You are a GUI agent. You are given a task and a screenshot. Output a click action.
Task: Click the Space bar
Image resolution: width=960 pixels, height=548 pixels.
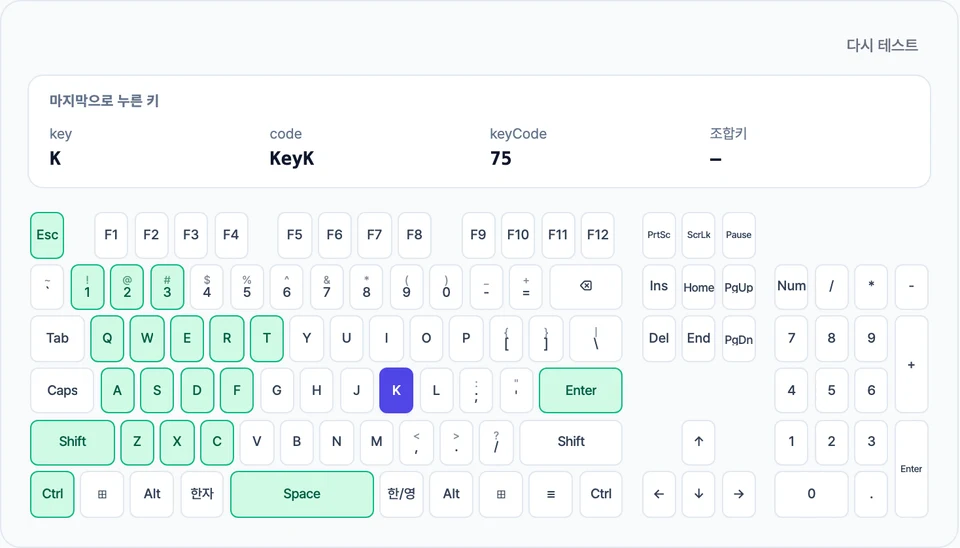tap(302, 494)
